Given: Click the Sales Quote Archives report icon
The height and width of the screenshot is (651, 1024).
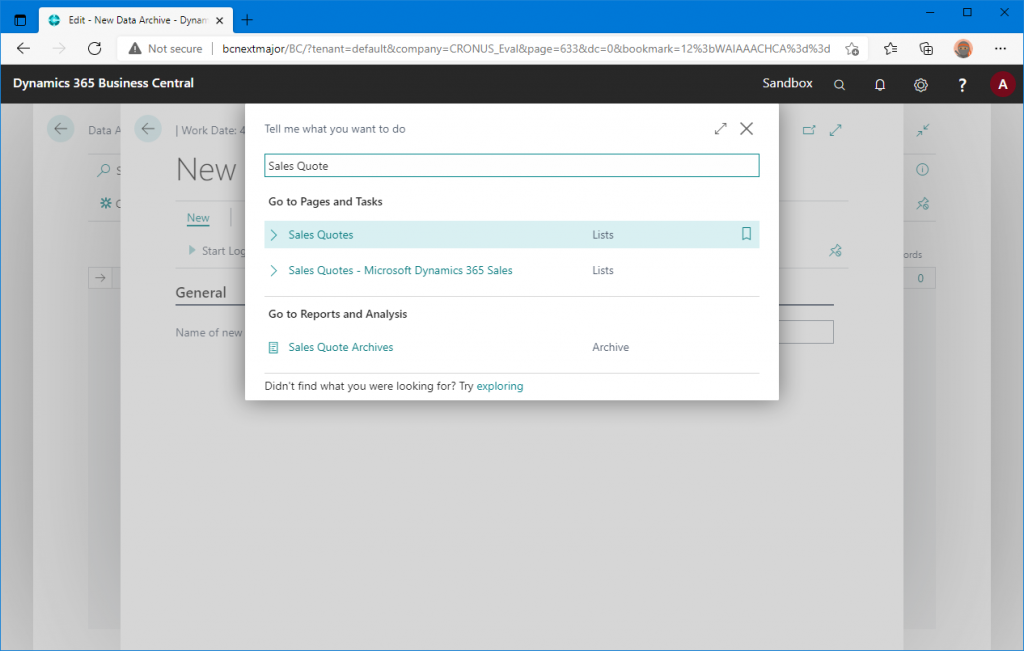Looking at the screenshot, I should click(274, 348).
